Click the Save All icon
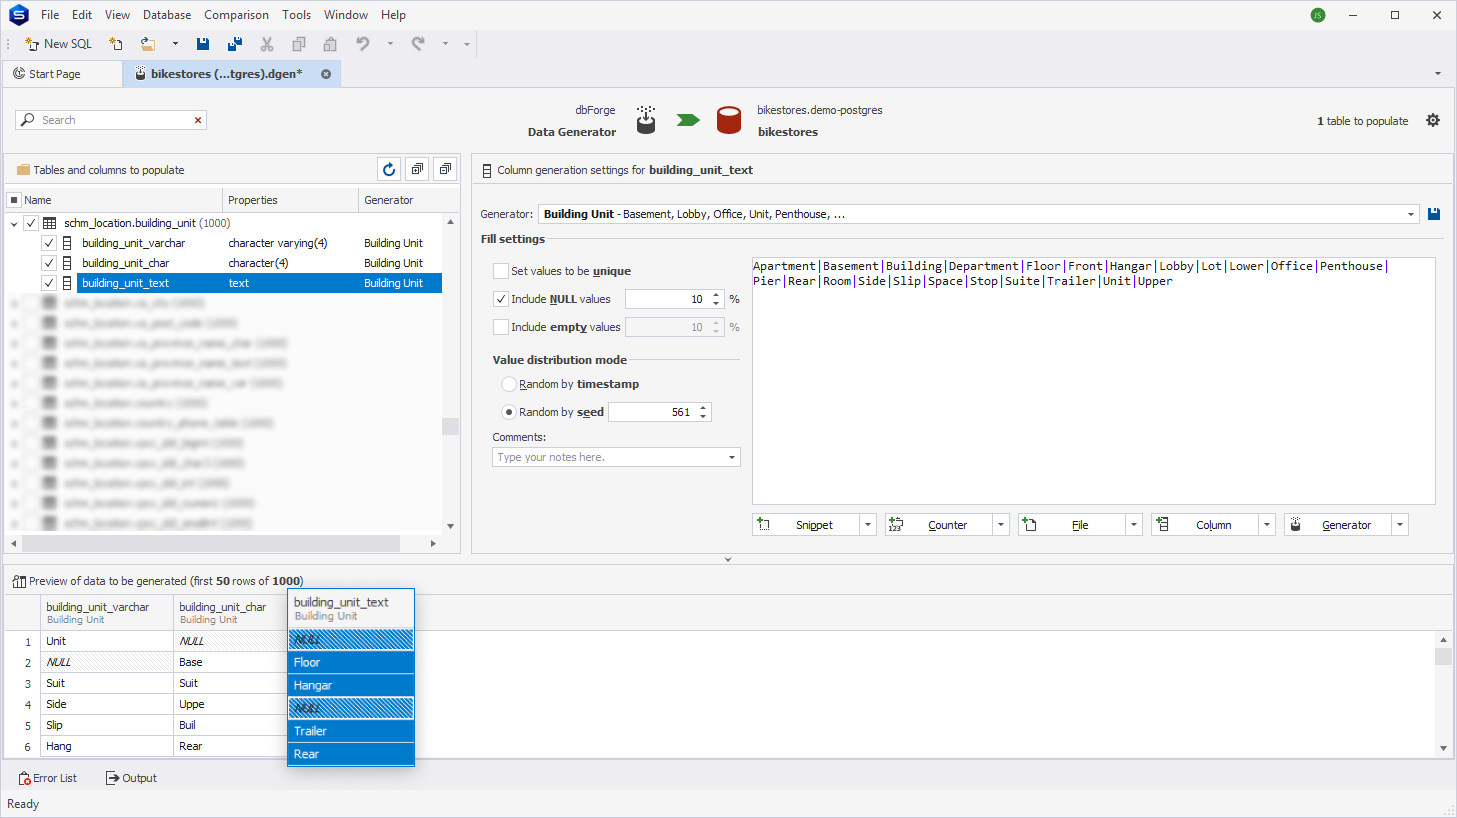The width and height of the screenshot is (1457, 818). [x=235, y=44]
